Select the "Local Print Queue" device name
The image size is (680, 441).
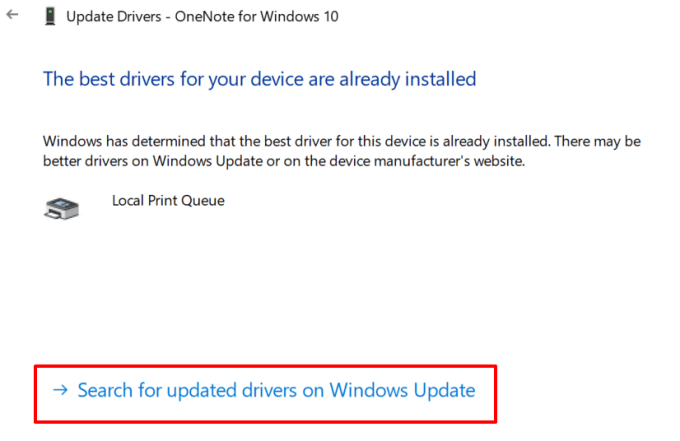coord(168,200)
